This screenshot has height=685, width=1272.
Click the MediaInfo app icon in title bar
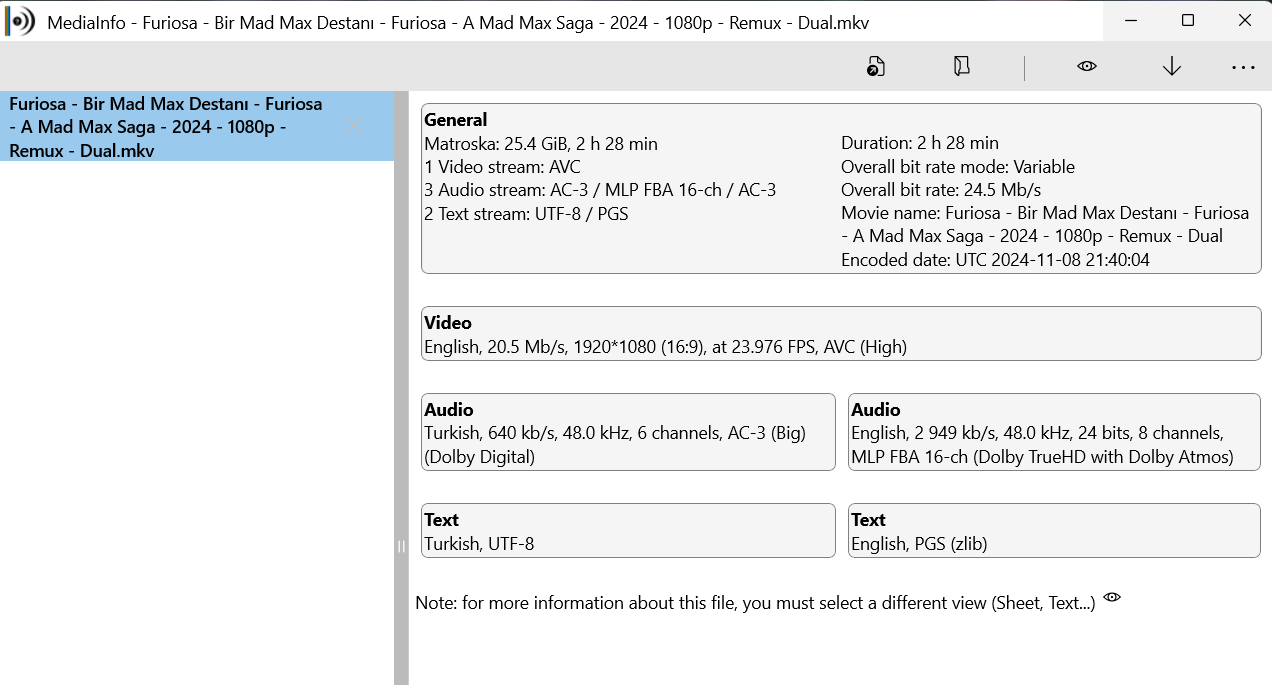[20, 21]
